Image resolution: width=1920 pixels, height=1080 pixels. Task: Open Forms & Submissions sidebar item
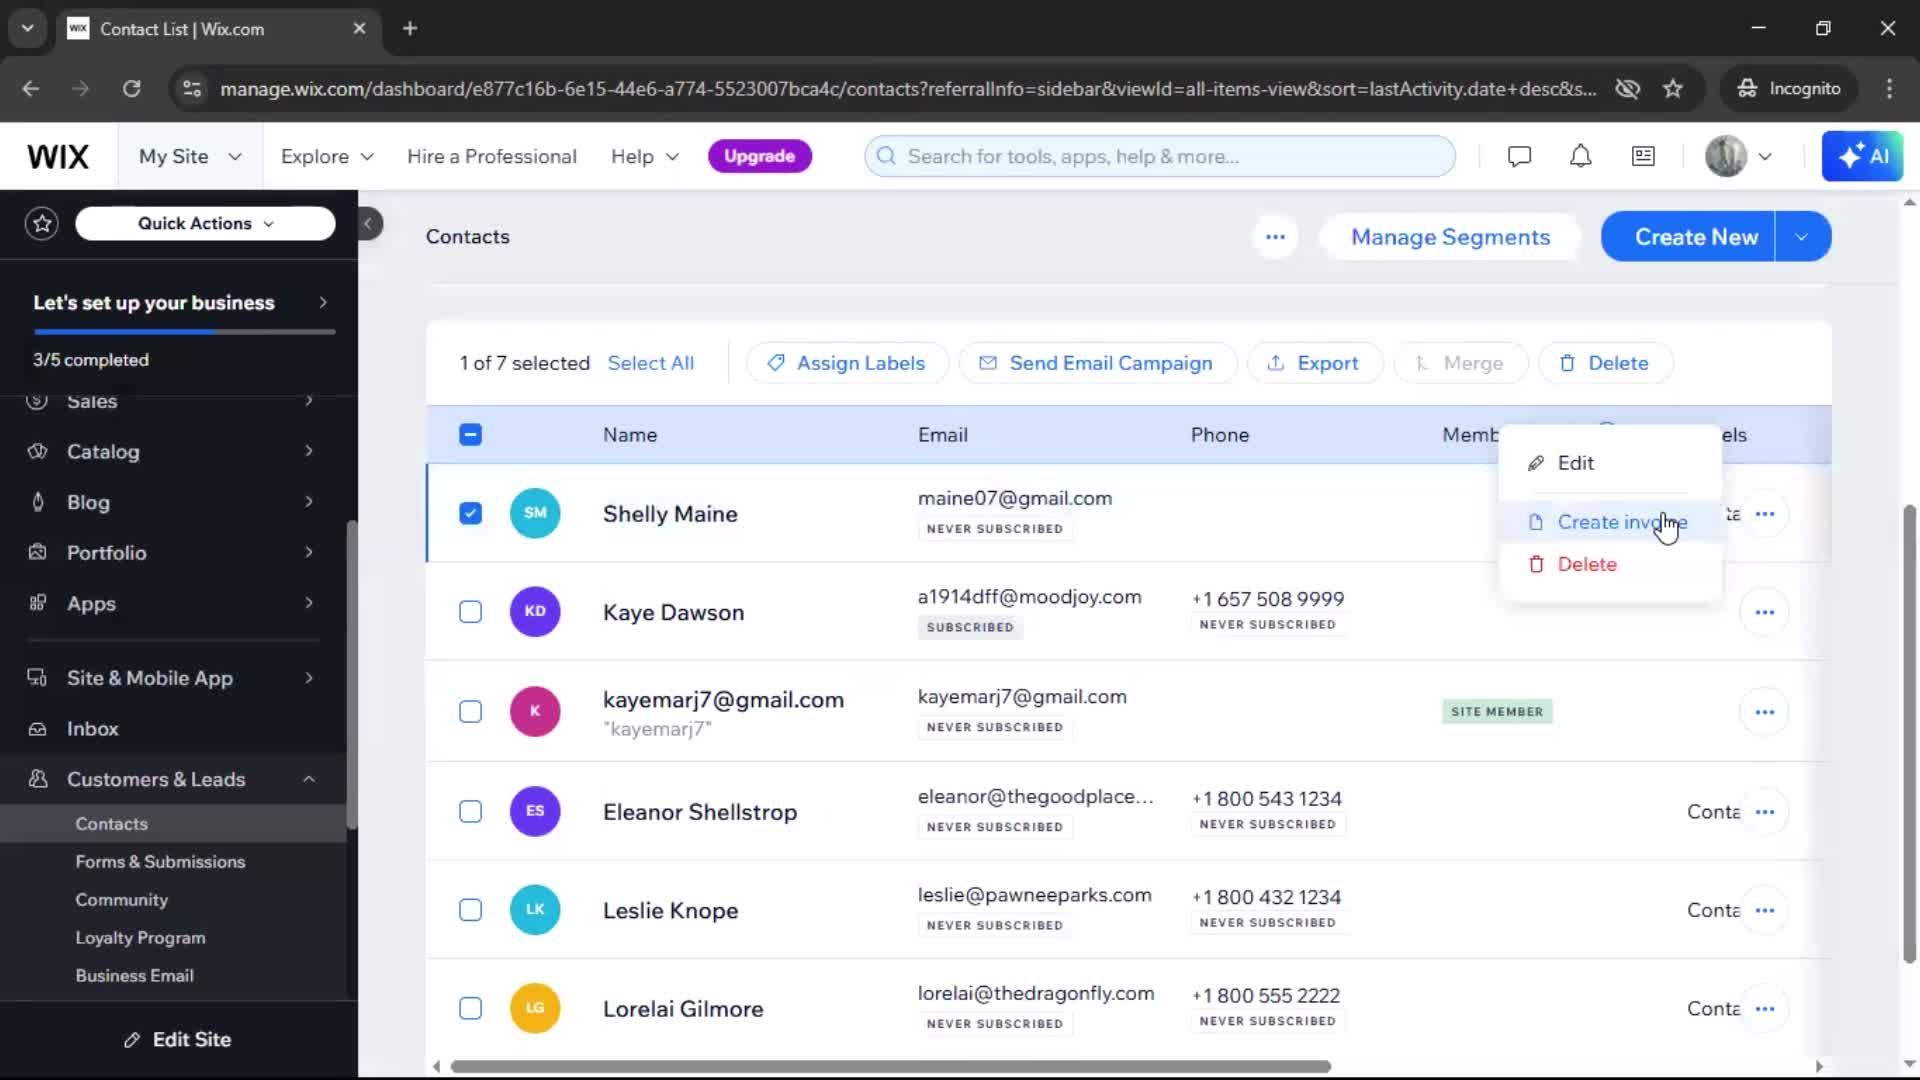click(x=160, y=862)
